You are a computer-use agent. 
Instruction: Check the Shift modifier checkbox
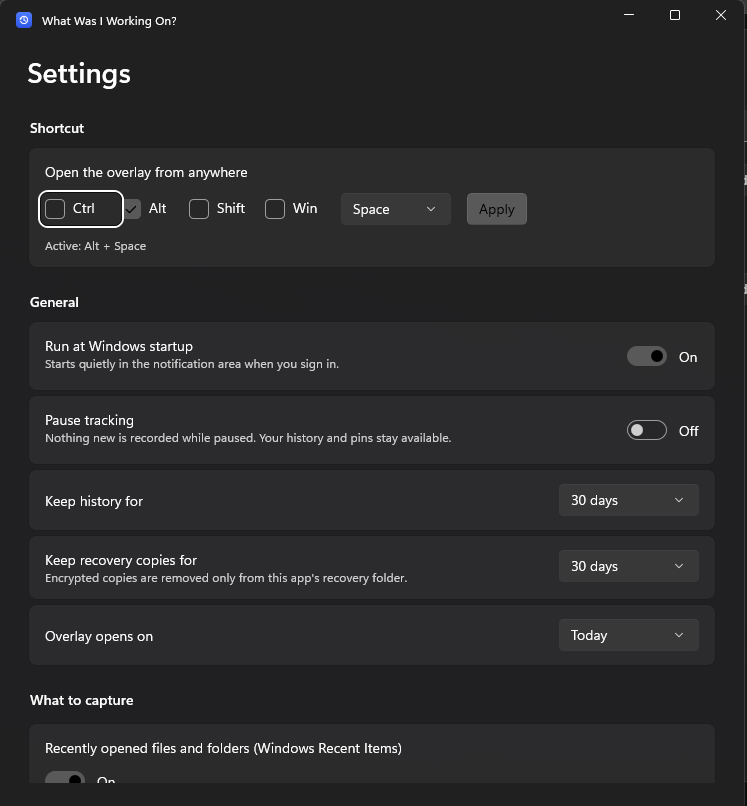(x=199, y=209)
